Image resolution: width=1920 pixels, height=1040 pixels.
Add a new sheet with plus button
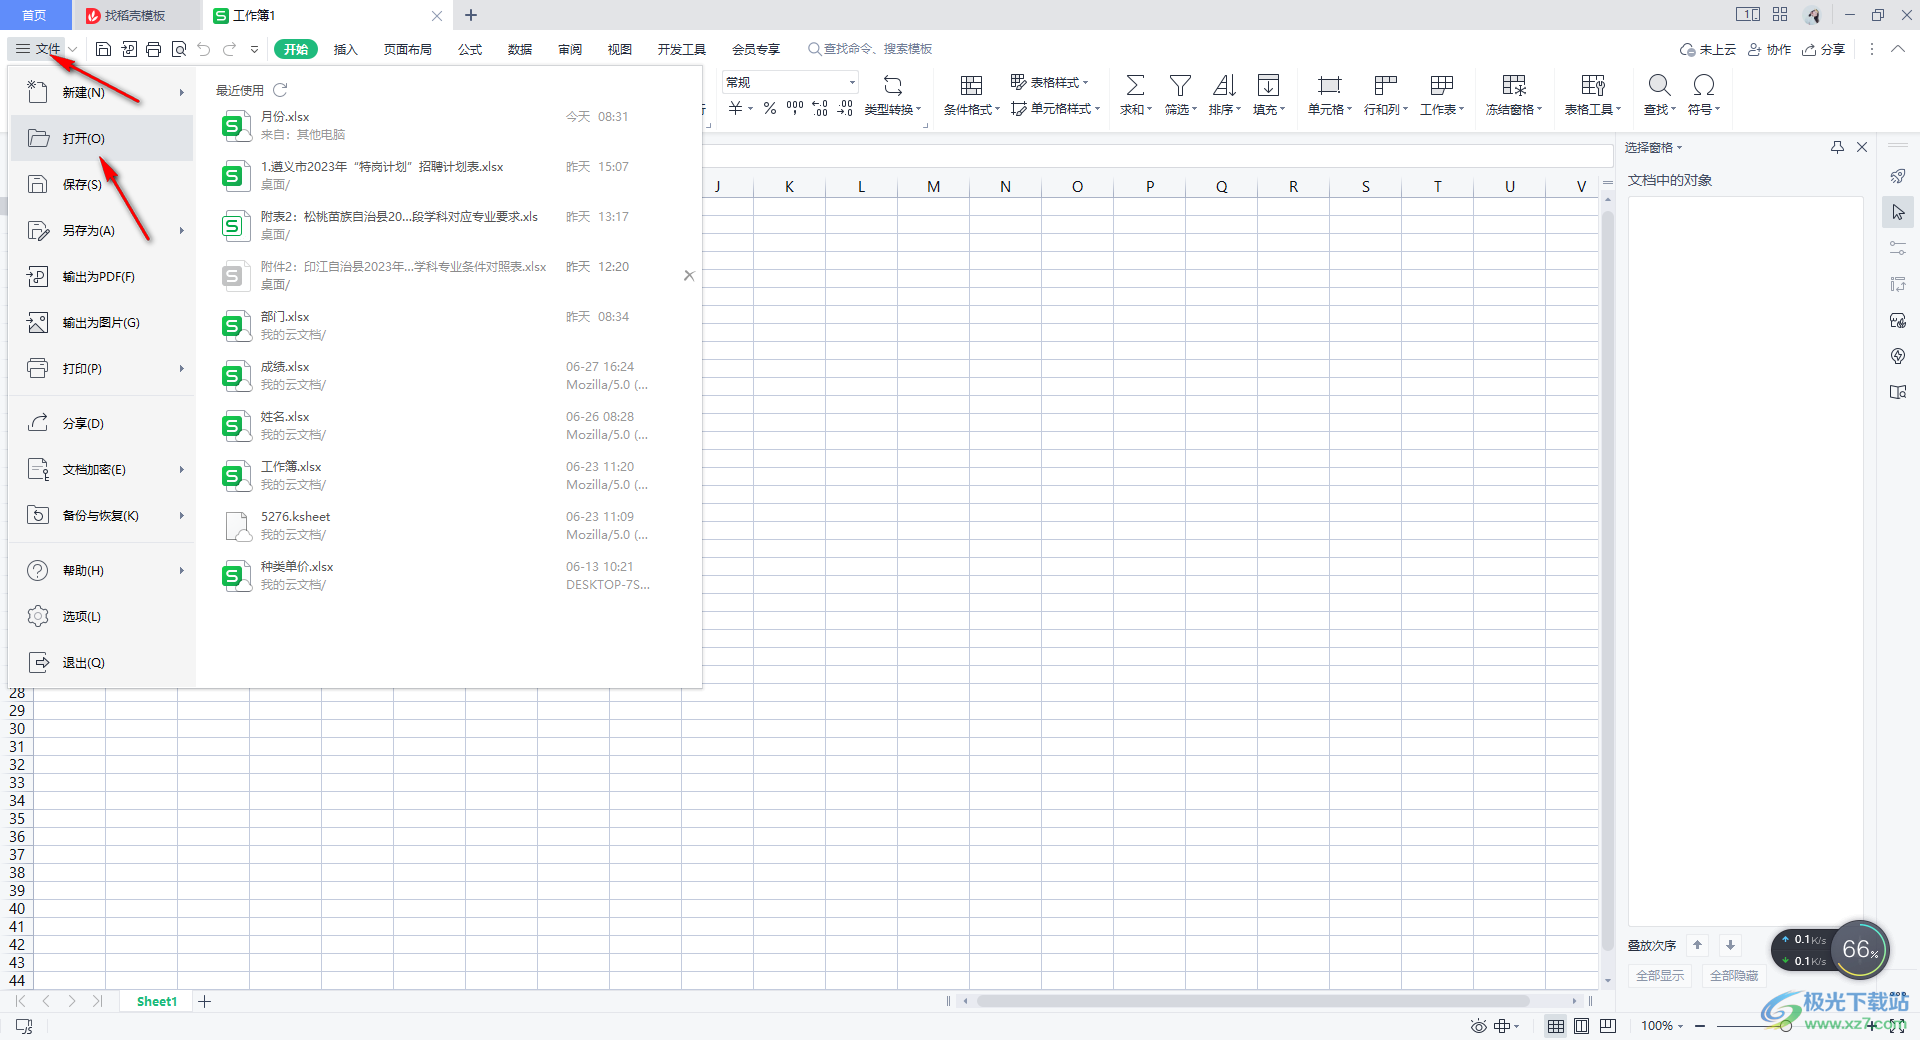click(x=204, y=1001)
